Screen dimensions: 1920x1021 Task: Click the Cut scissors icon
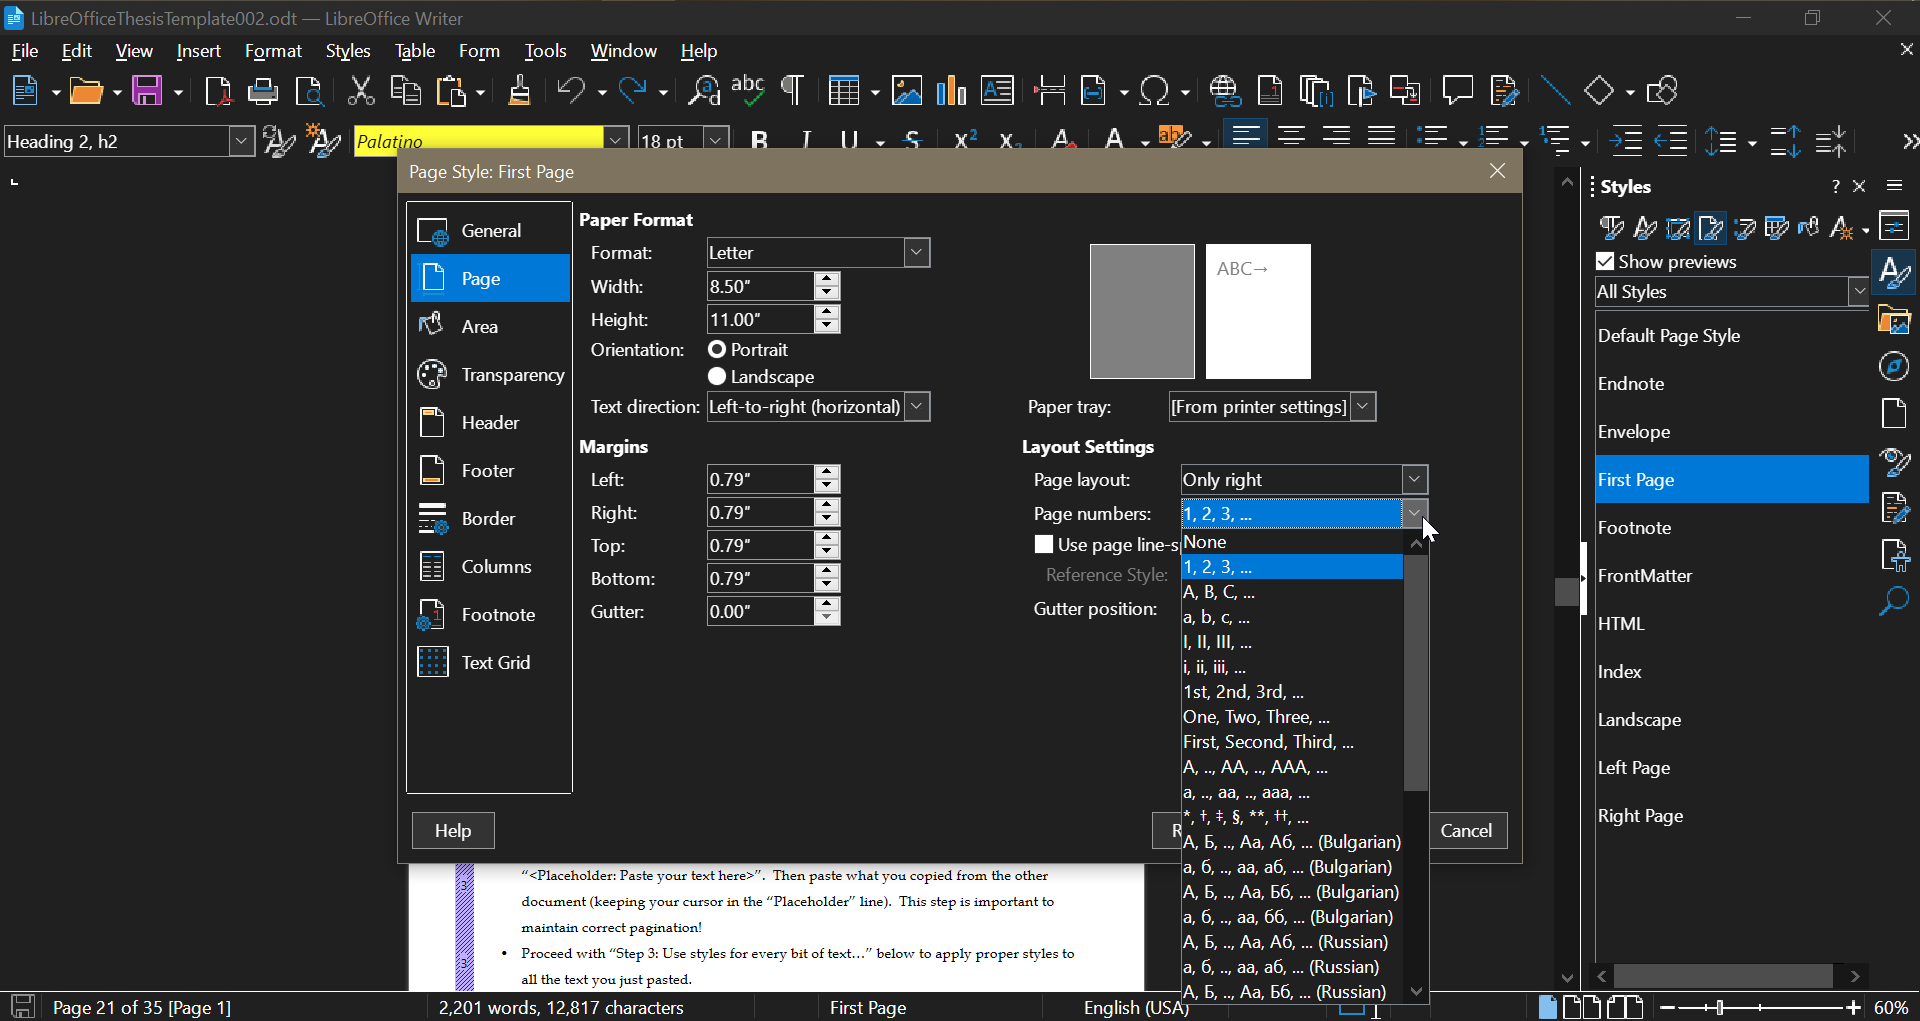point(360,91)
